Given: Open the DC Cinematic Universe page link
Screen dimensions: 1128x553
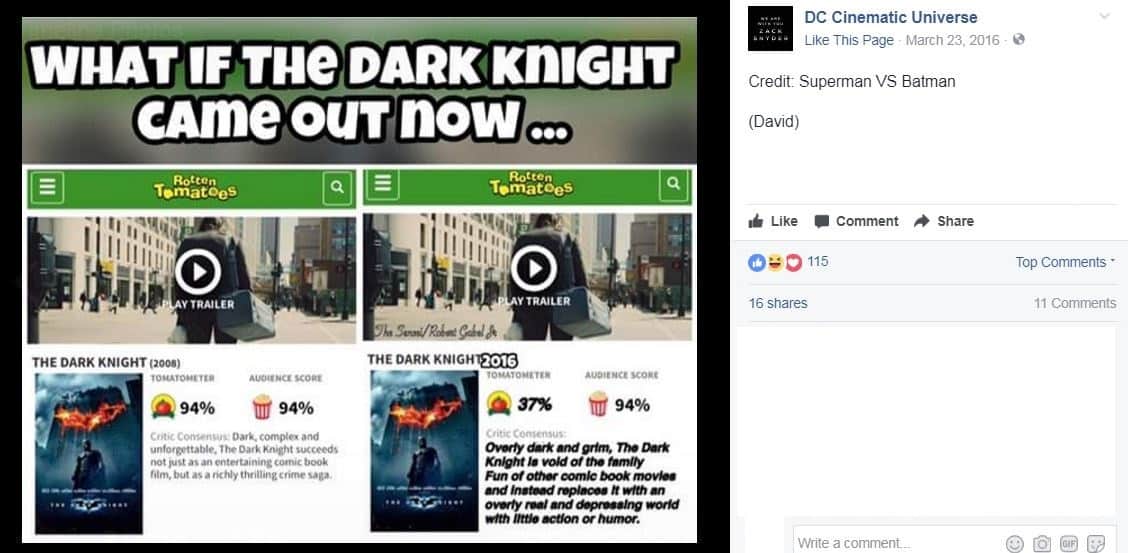Looking at the screenshot, I should (891, 17).
